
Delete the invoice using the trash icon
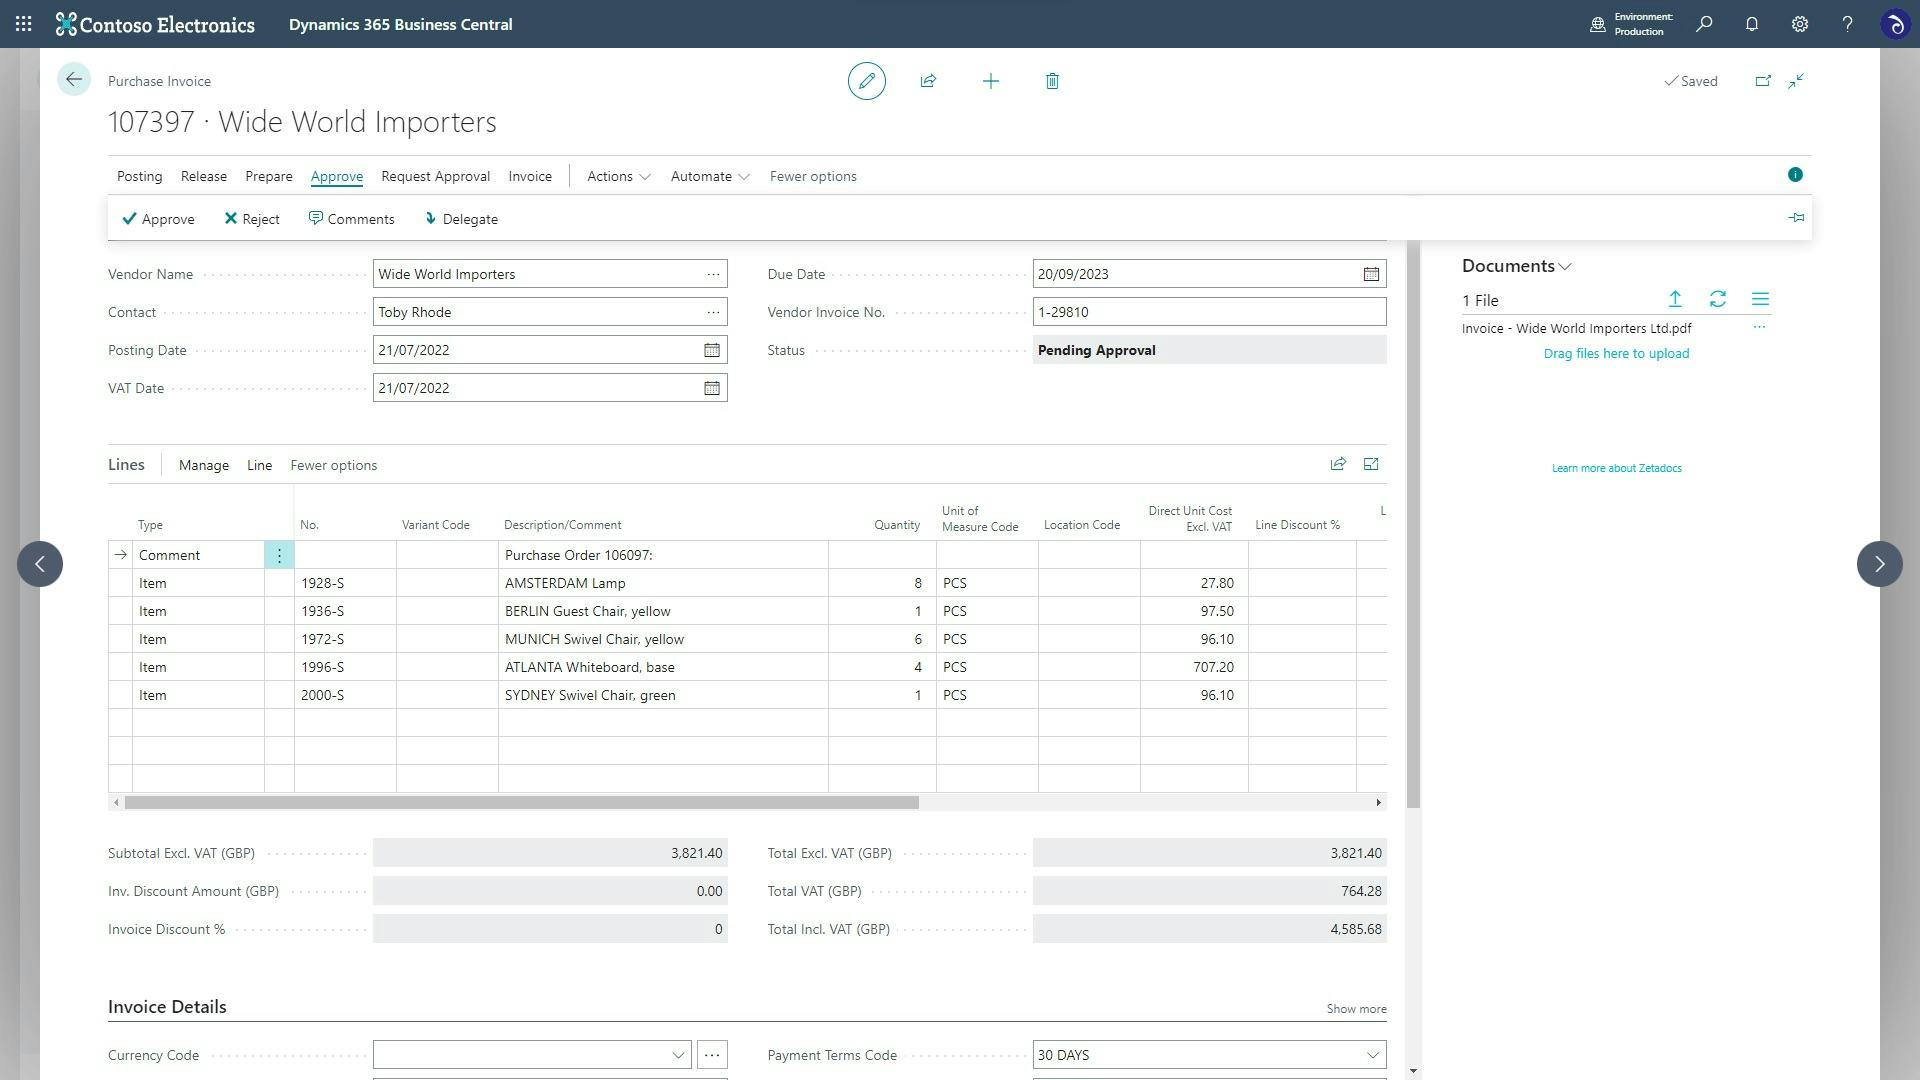tap(1052, 81)
